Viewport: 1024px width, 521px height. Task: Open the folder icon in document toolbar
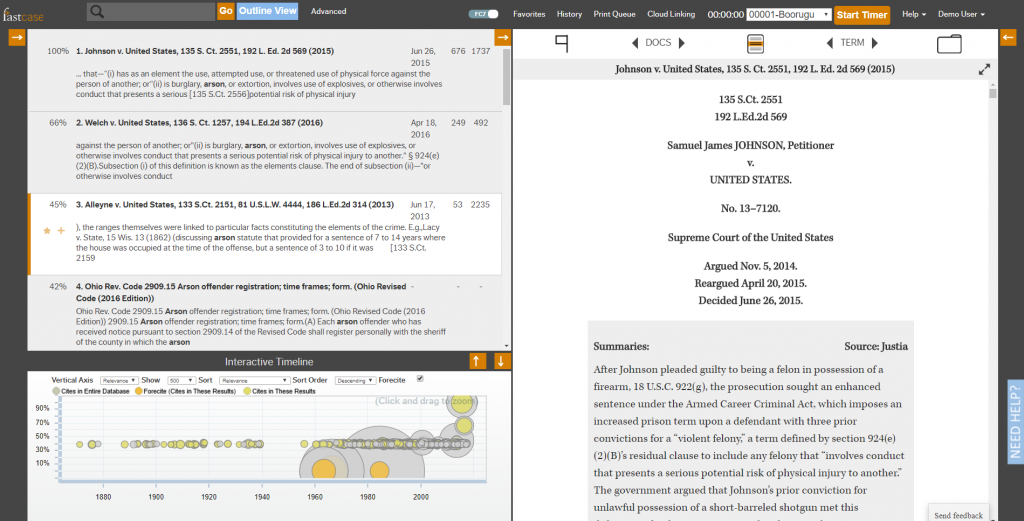948,43
